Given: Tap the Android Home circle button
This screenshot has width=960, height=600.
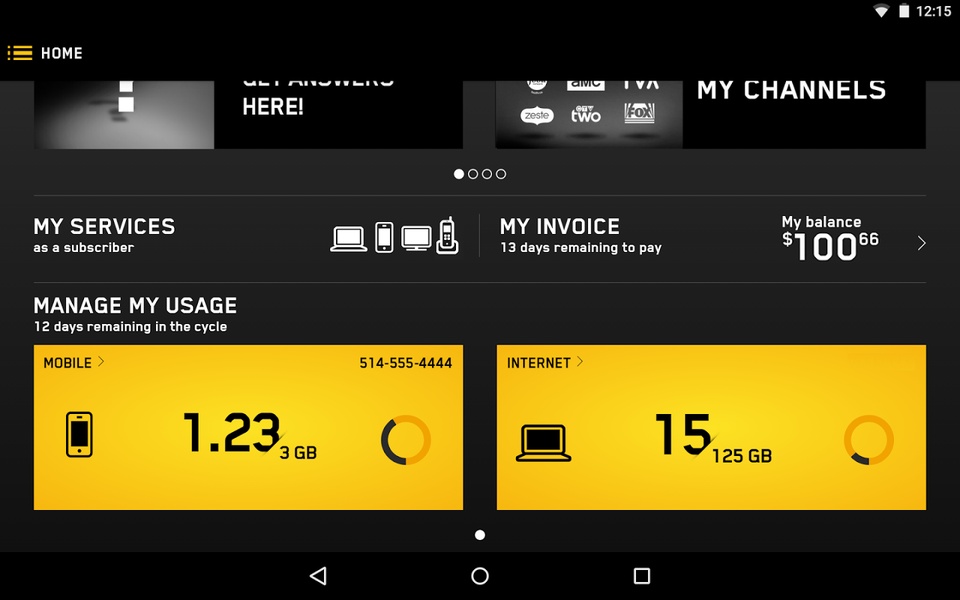Looking at the screenshot, I should (480, 576).
